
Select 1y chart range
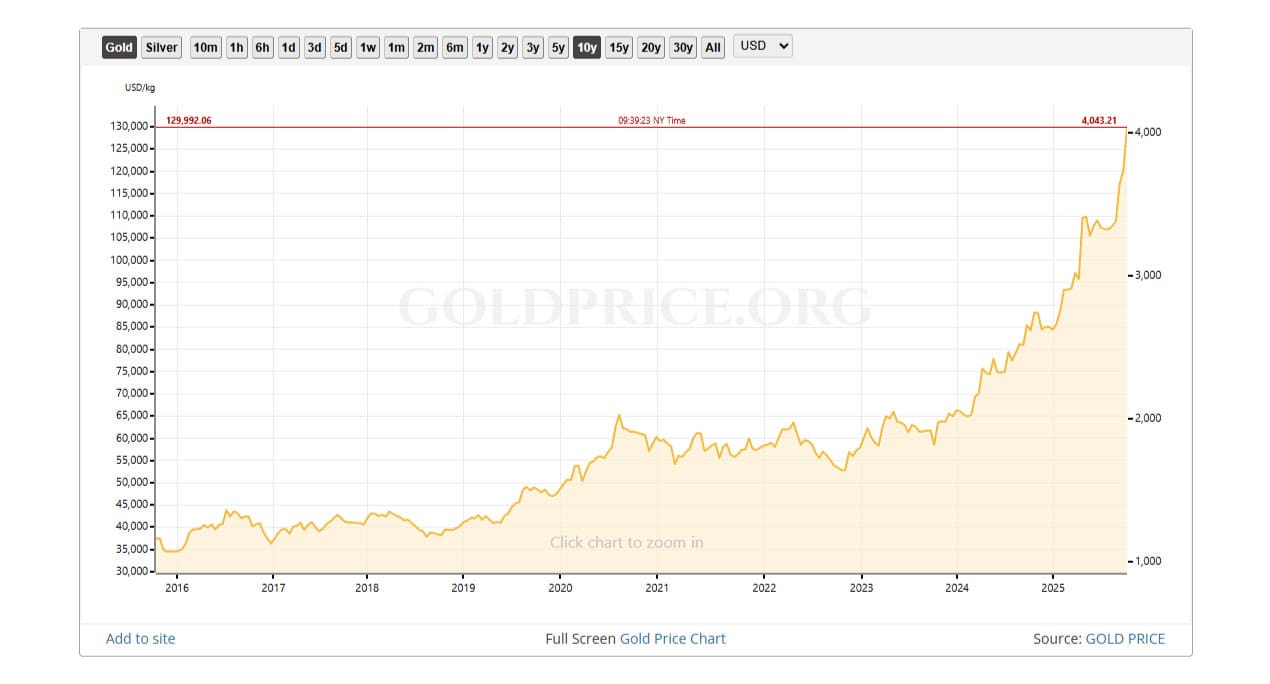pyautogui.click(x=482, y=47)
